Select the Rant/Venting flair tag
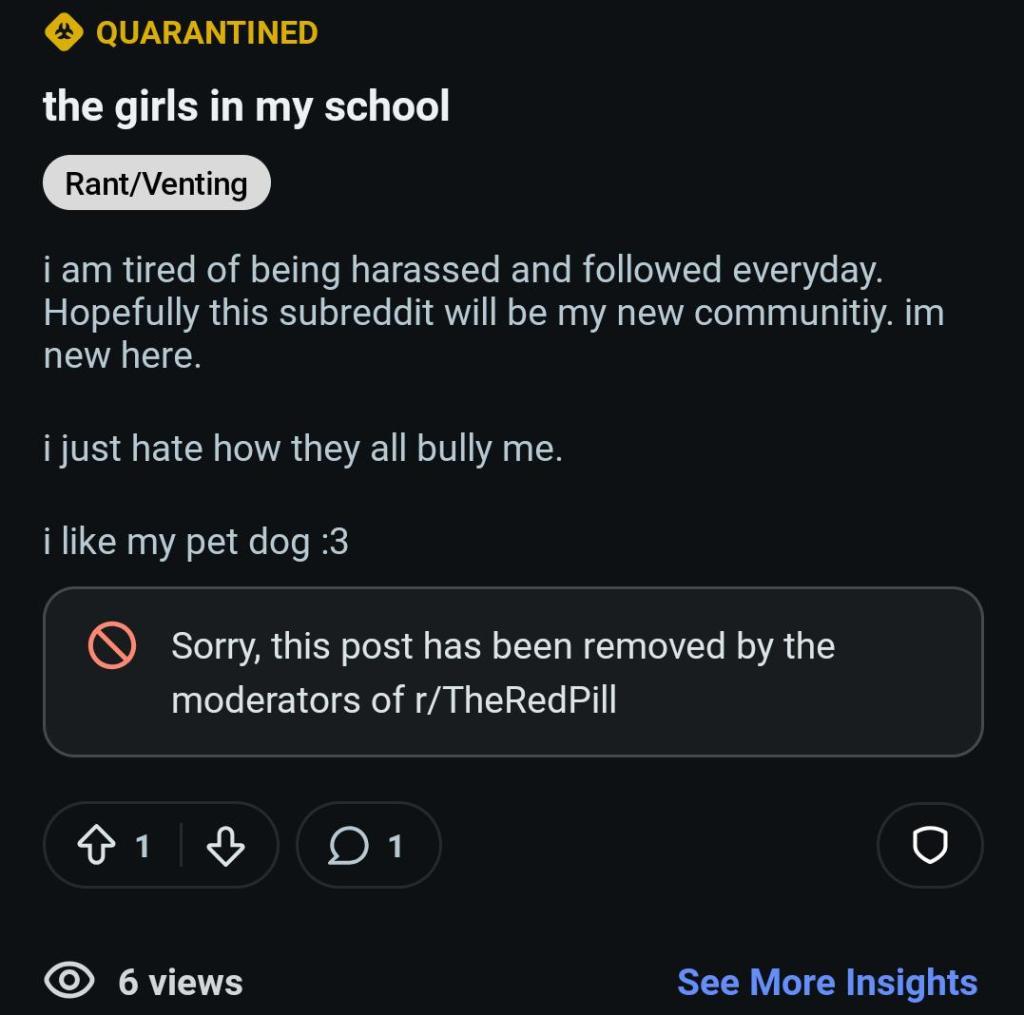 coord(156,183)
